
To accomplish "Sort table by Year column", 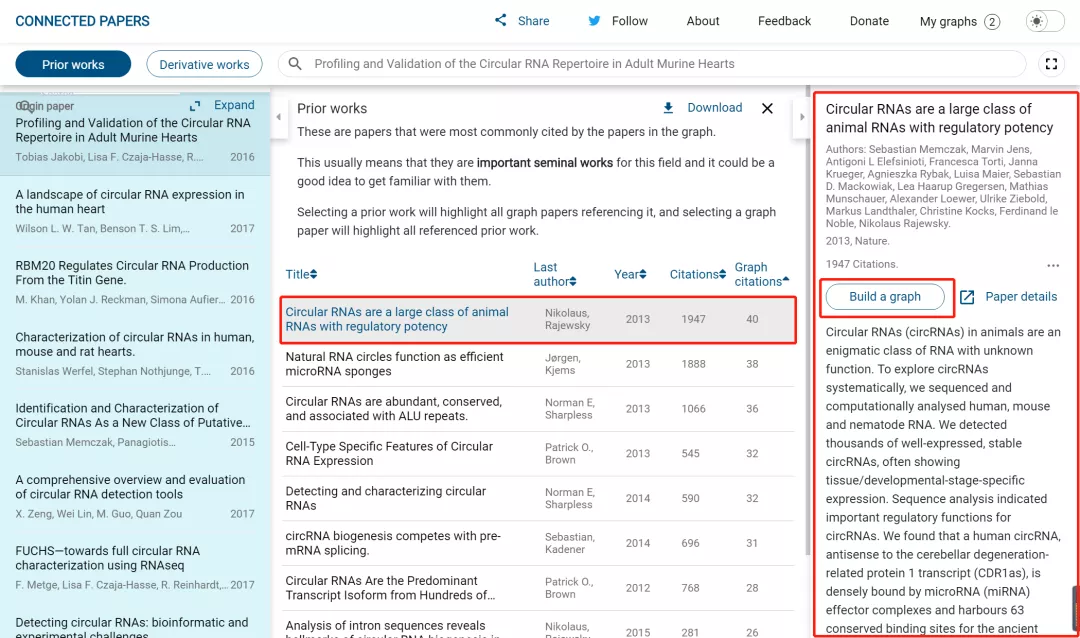I will [630, 274].
